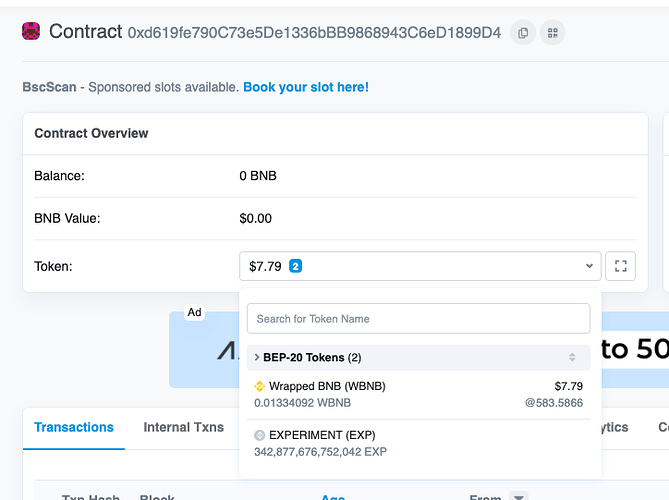This screenshot has width=669, height=500.
Task: Copy the contract address to clipboard
Action: coord(523,33)
